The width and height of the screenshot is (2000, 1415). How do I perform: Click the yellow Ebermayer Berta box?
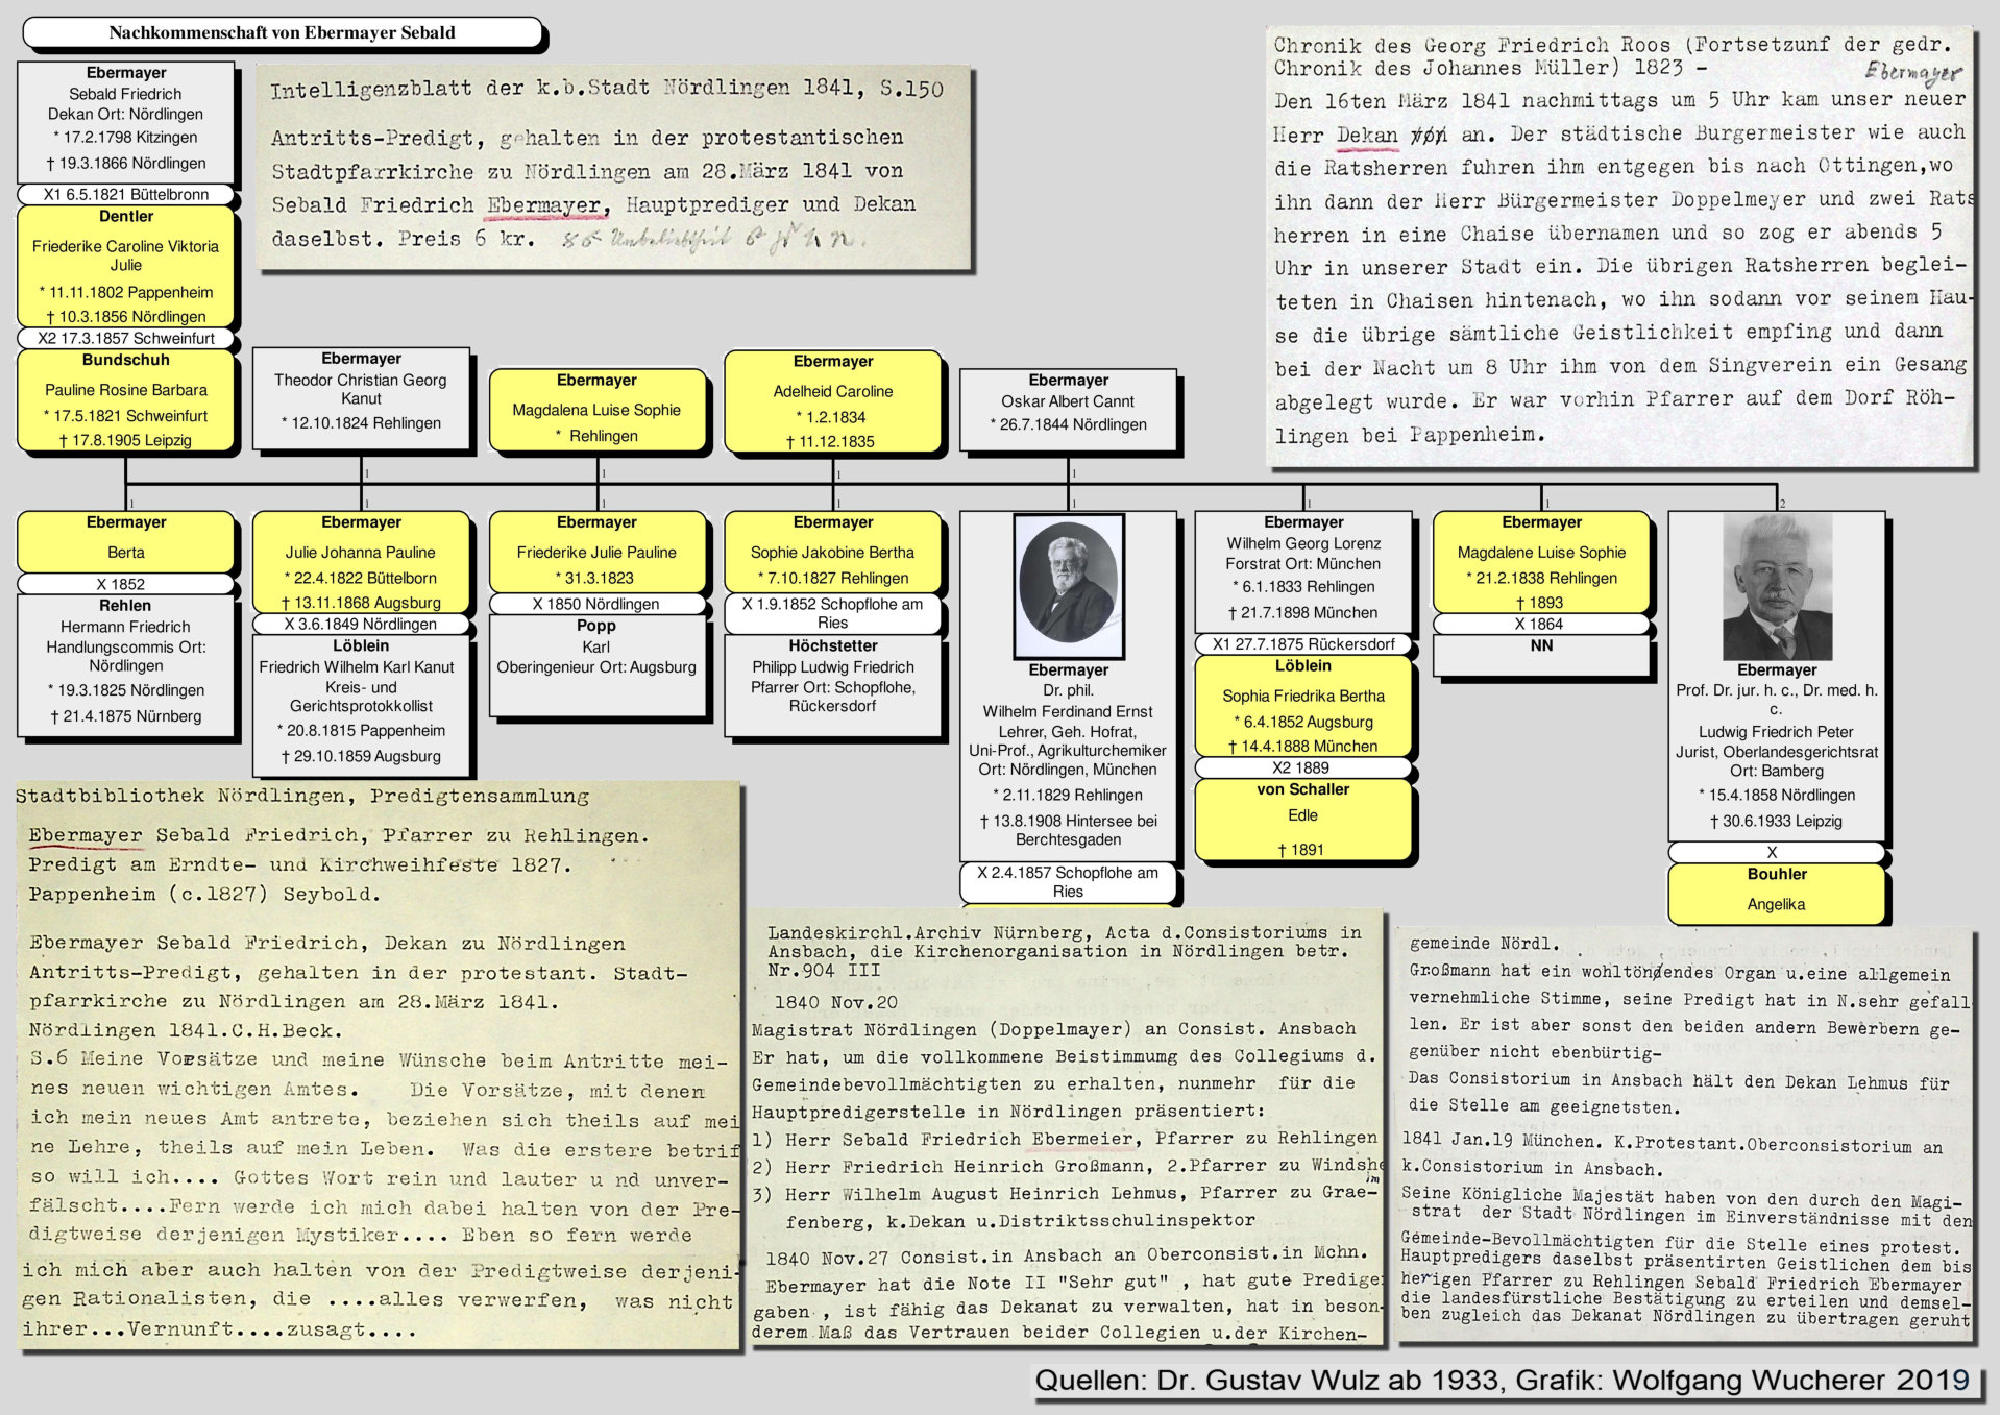pyautogui.click(x=126, y=541)
